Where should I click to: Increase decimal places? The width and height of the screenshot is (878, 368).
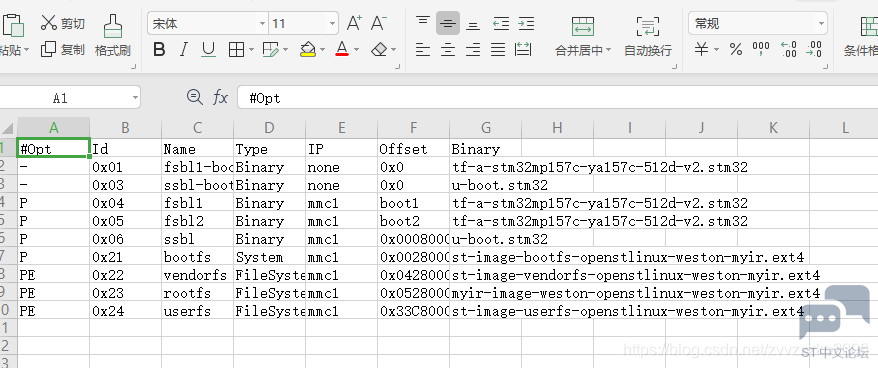tap(788, 50)
